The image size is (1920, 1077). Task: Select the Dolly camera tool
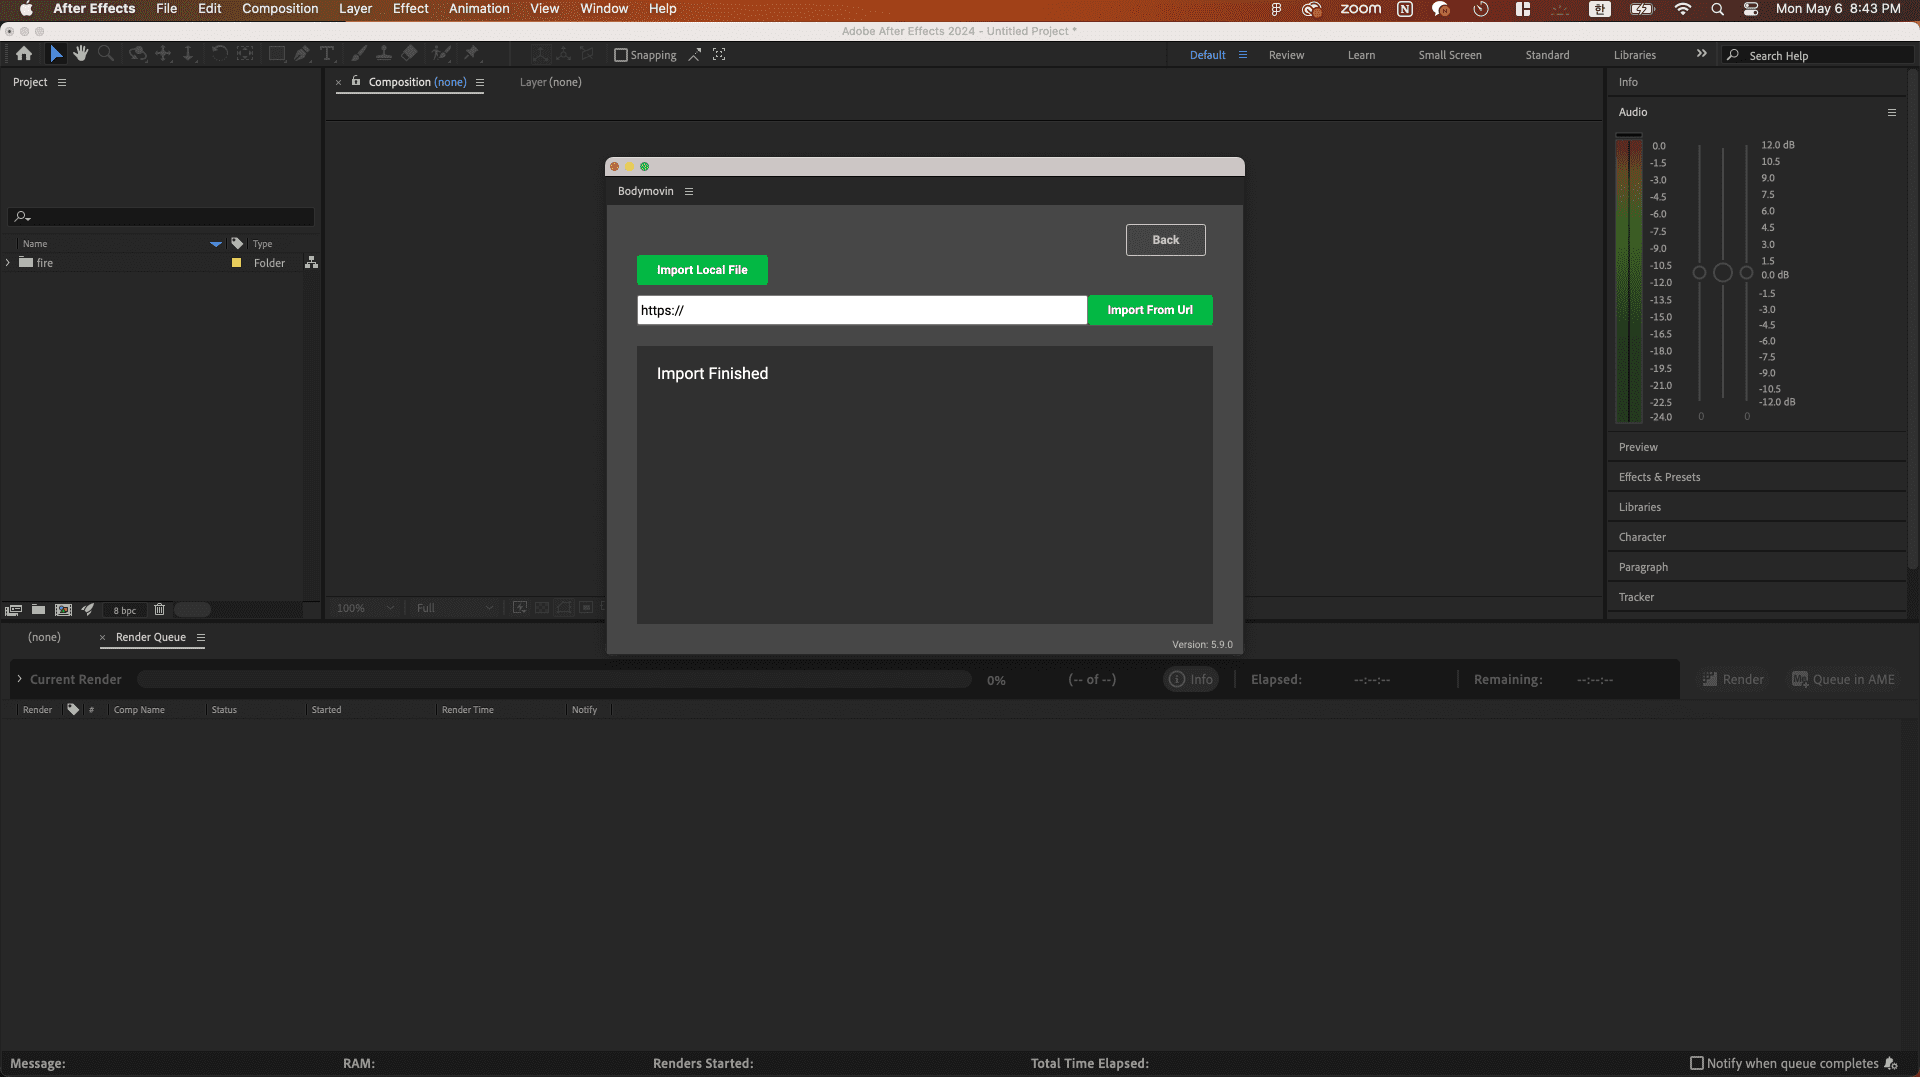tap(188, 54)
